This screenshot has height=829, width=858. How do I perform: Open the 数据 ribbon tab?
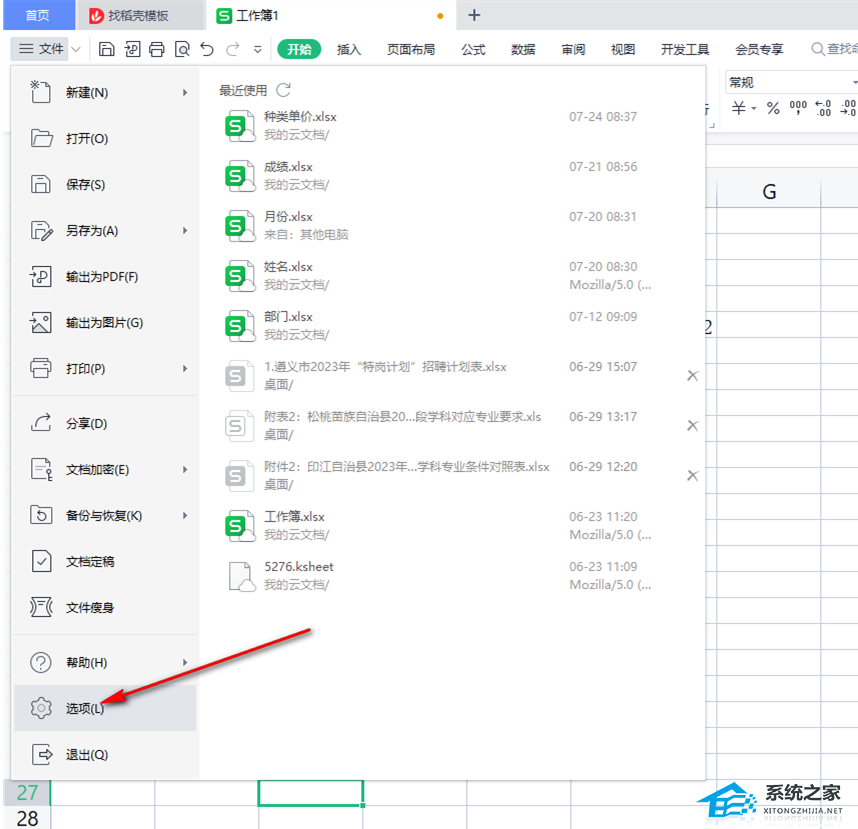point(523,49)
